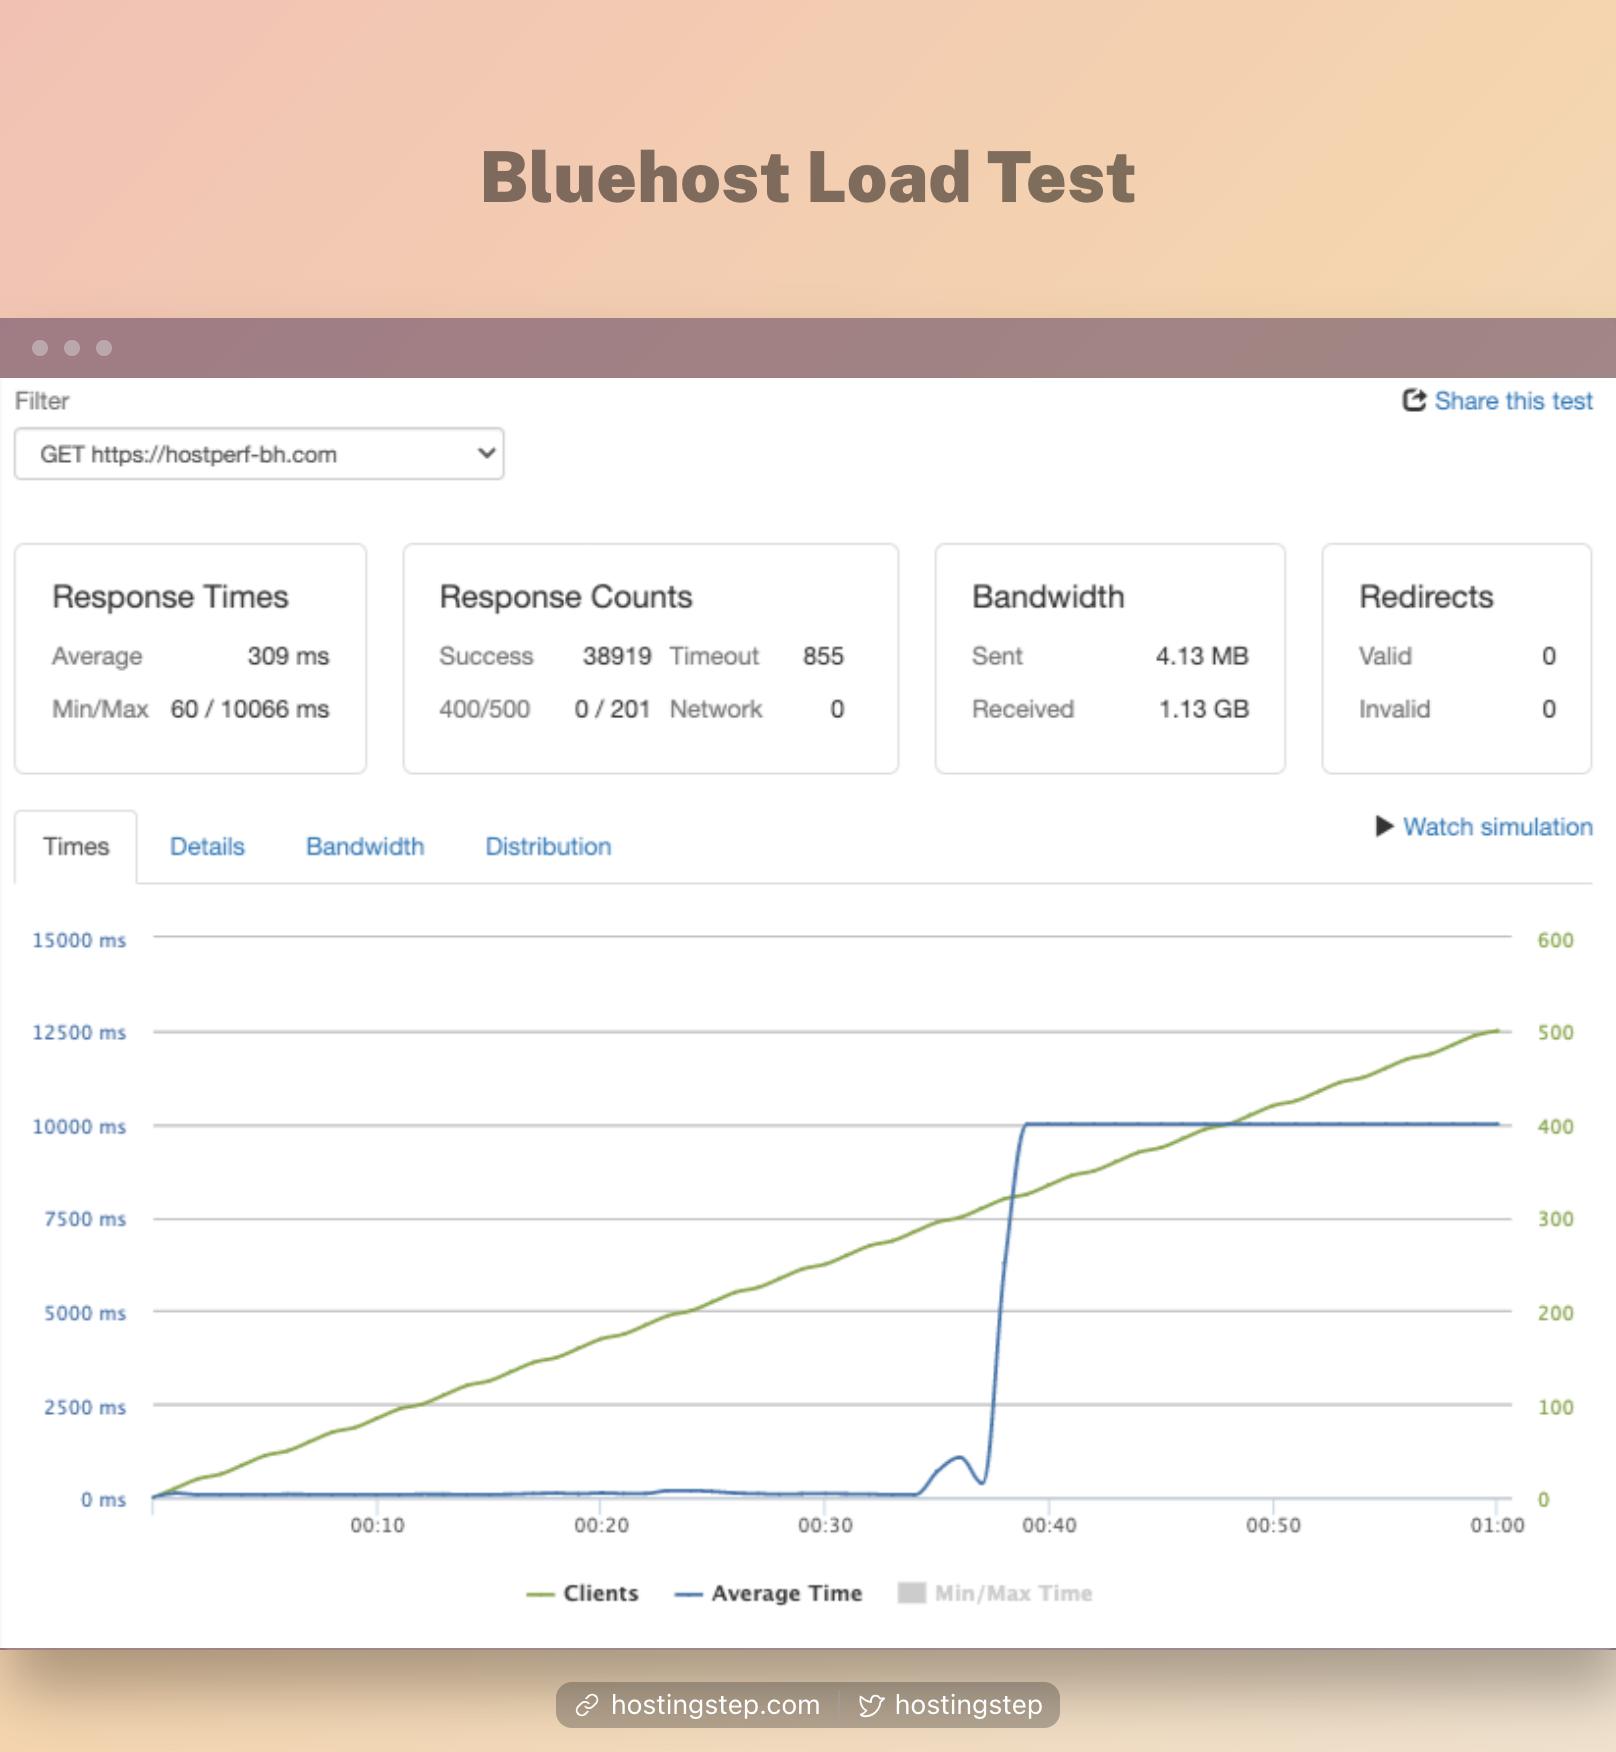Image resolution: width=1616 pixels, height=1752 pixels.
Task: Click the Watch simulation play triangle
Action: [x=1385, y=826]
